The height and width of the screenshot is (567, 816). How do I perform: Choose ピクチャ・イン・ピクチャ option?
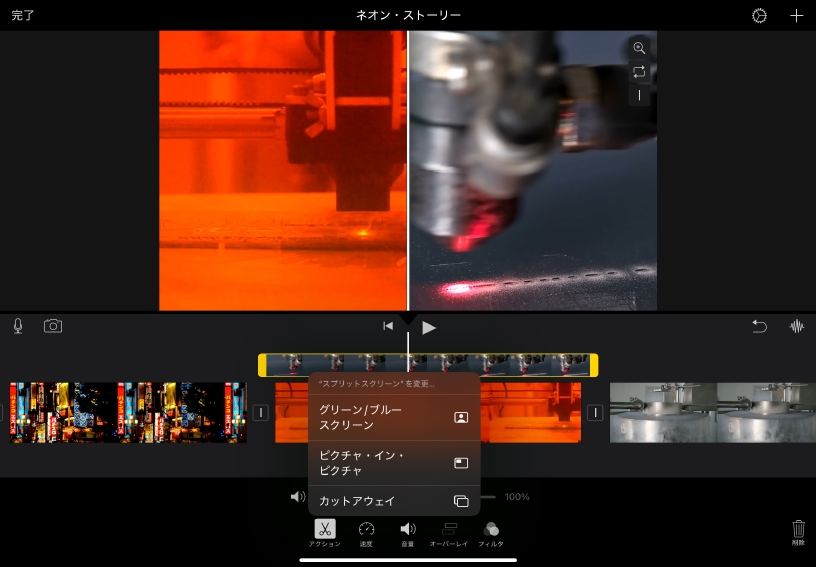394,463
